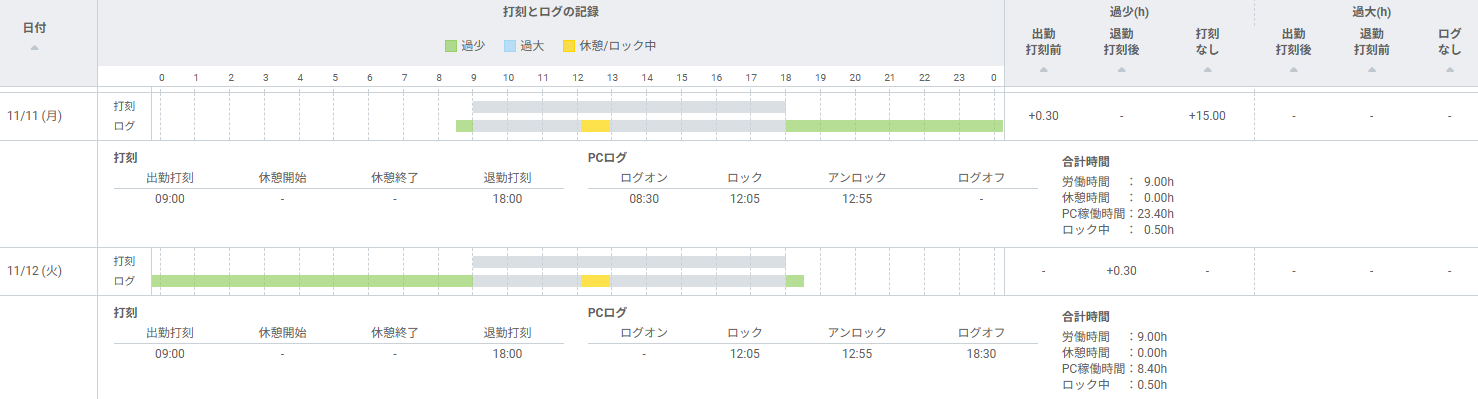Click green late-evening bar on 11/11 log
The width and height of the screenshot is (1478, 399).
(x=894, y=126)
